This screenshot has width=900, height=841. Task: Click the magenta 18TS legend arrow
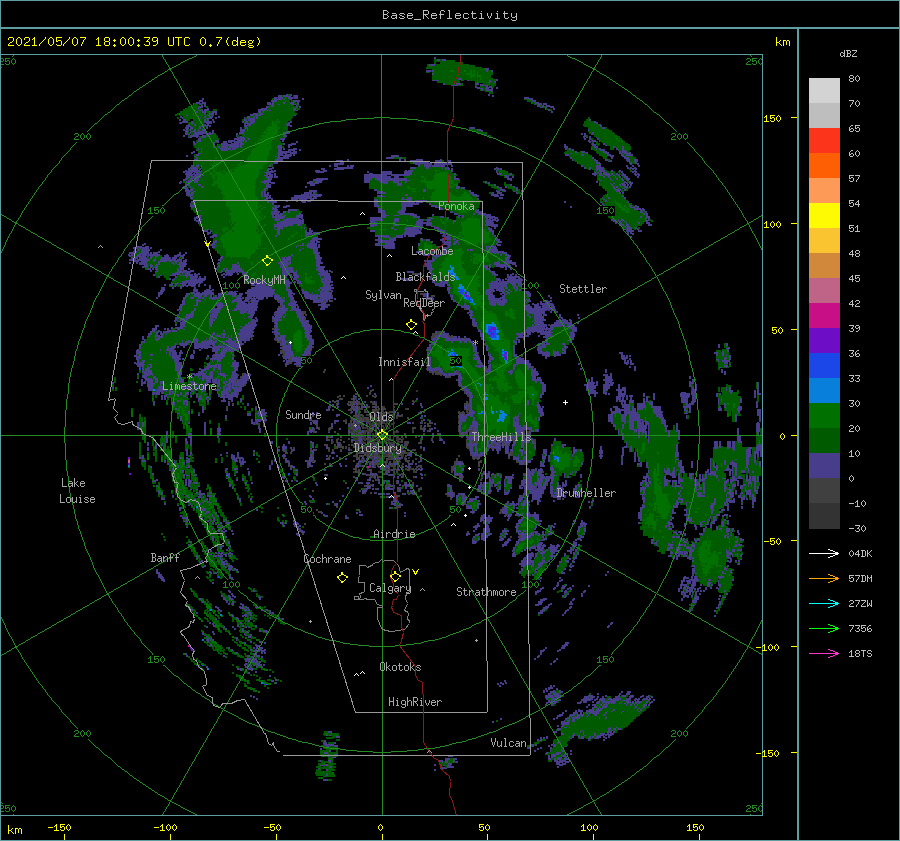coord(824,653)
